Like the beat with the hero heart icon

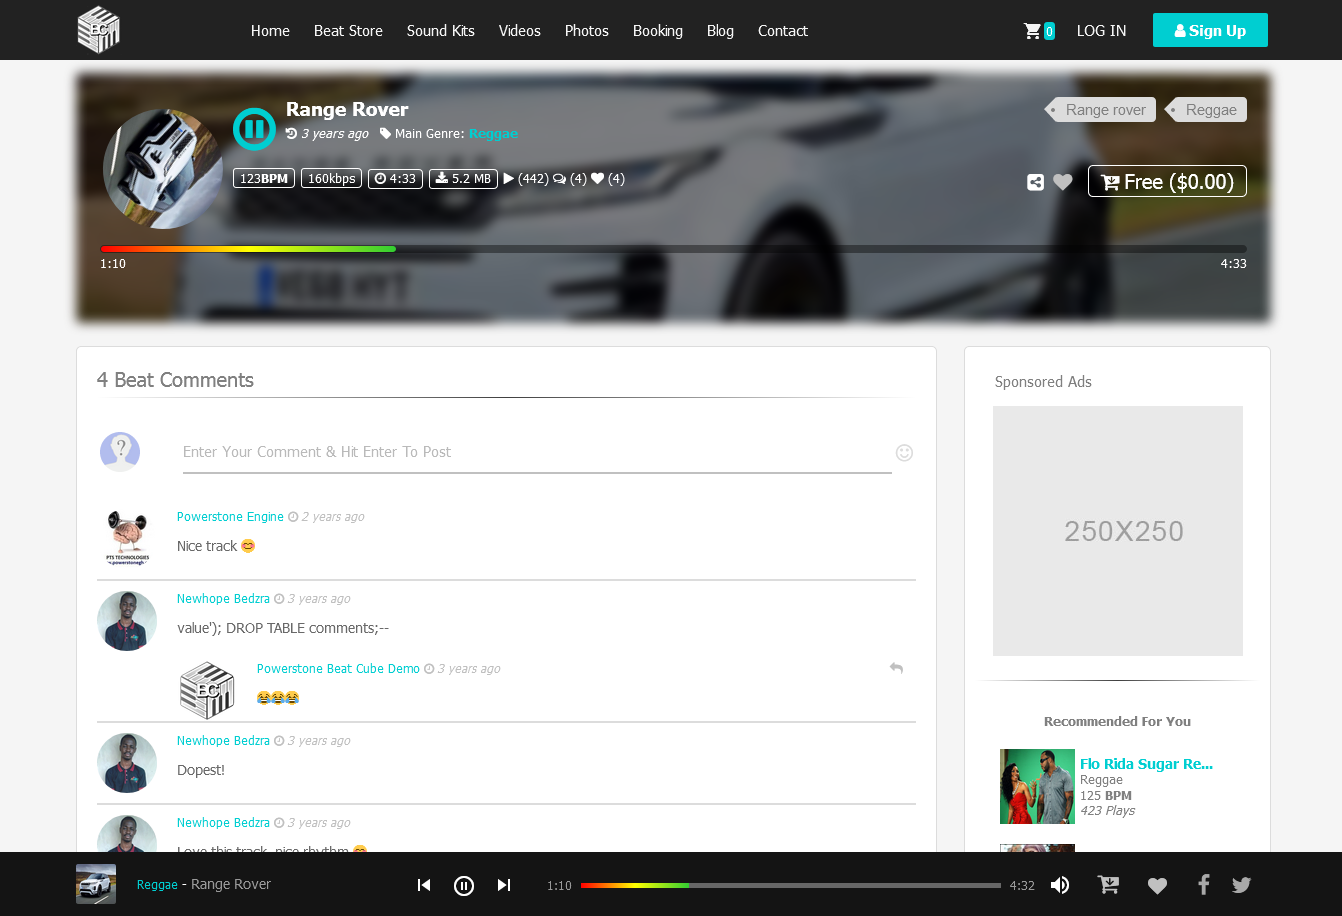click(x=1063, y=182)
